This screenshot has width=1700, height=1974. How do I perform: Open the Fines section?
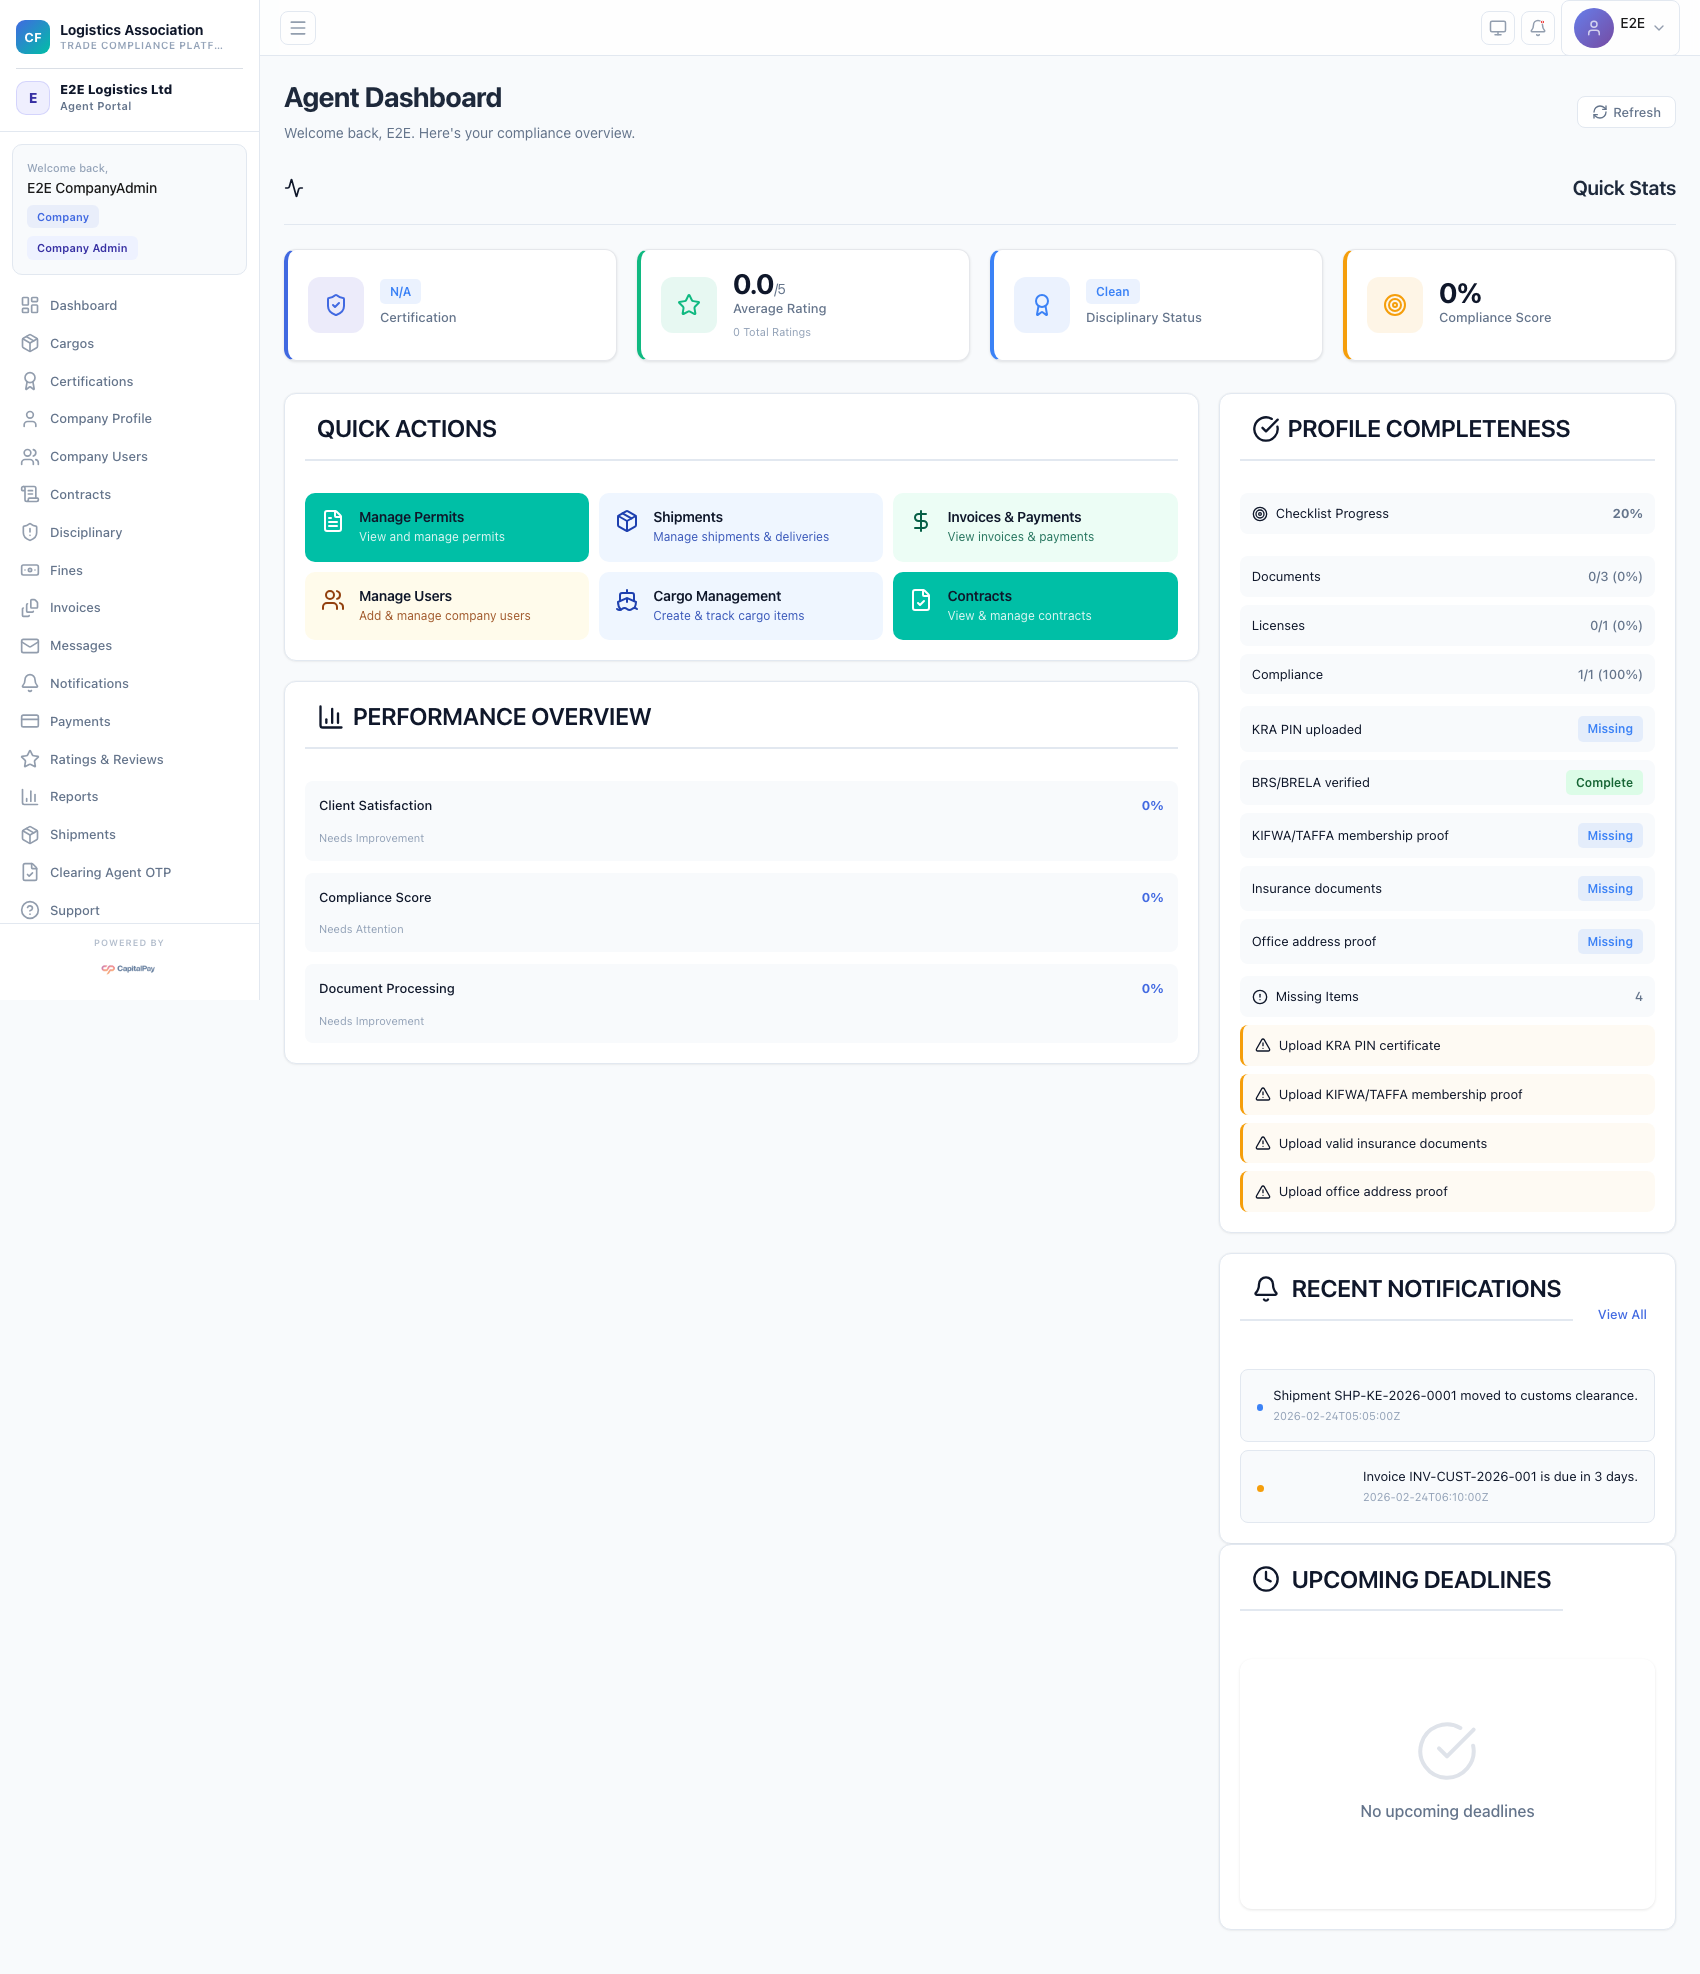[x=66, y=570]
